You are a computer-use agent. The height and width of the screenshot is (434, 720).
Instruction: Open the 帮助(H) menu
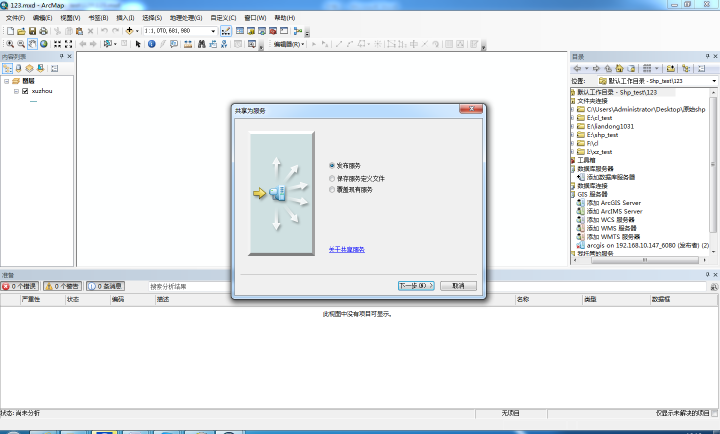285,17
